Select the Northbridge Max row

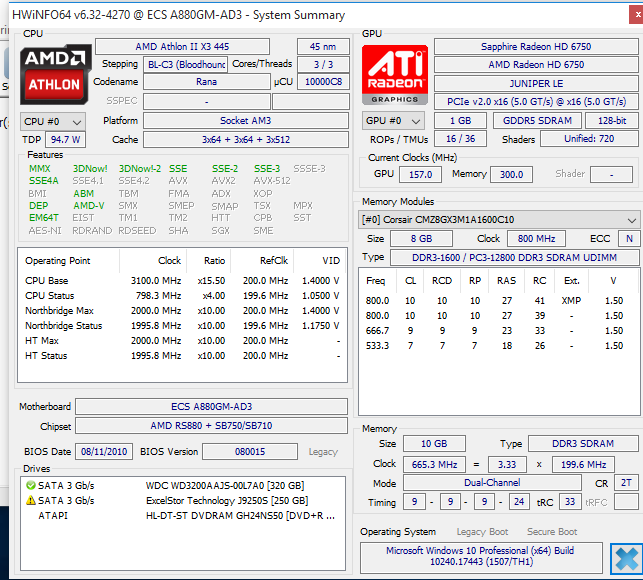click(x=182, y=311)
